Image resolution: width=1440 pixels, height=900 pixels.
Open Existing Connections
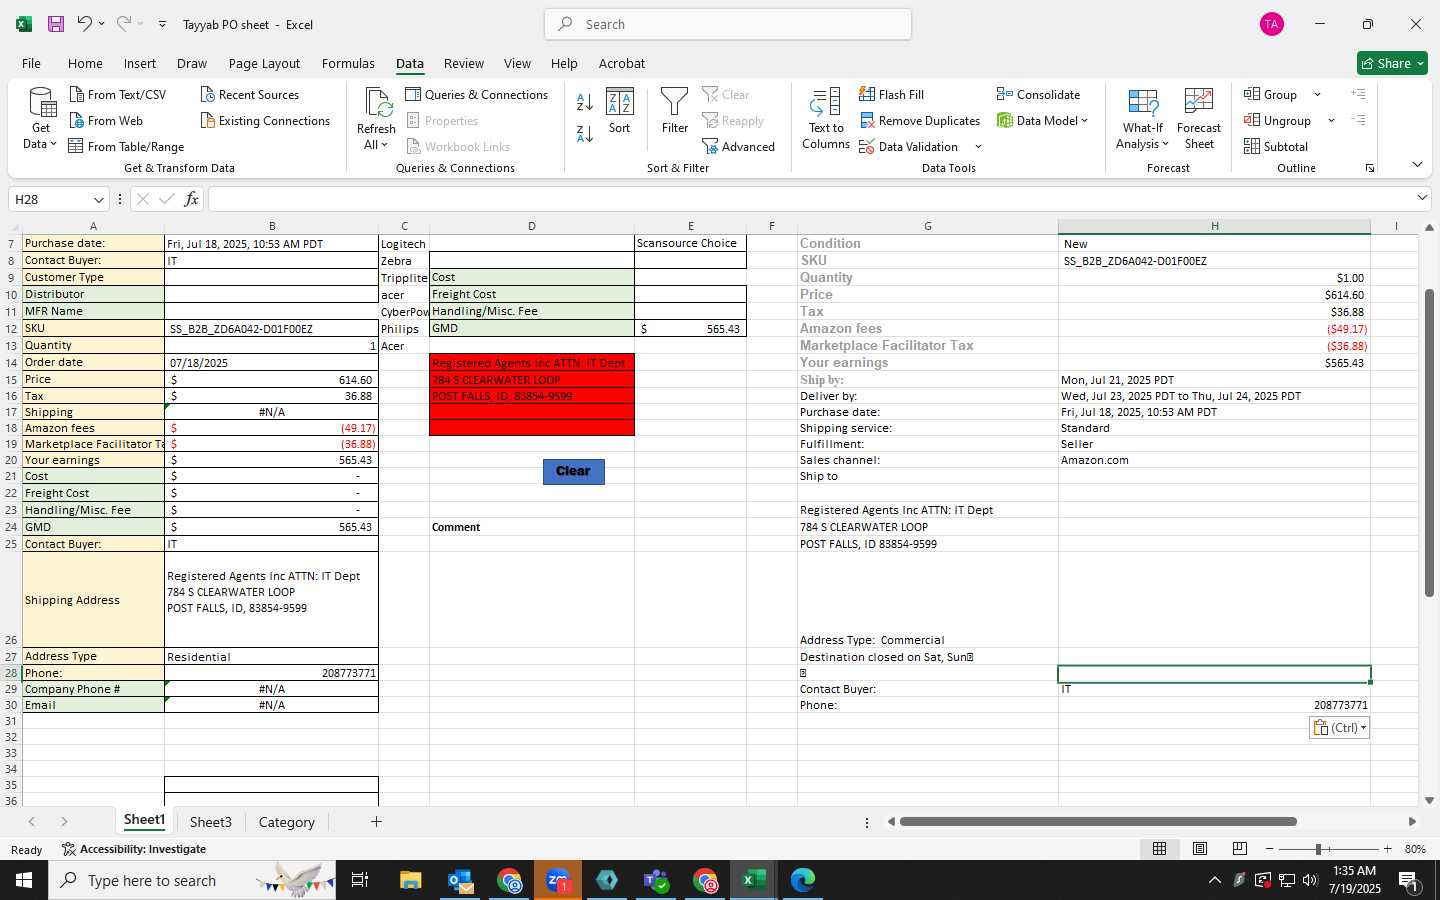(x=265, y=120)
